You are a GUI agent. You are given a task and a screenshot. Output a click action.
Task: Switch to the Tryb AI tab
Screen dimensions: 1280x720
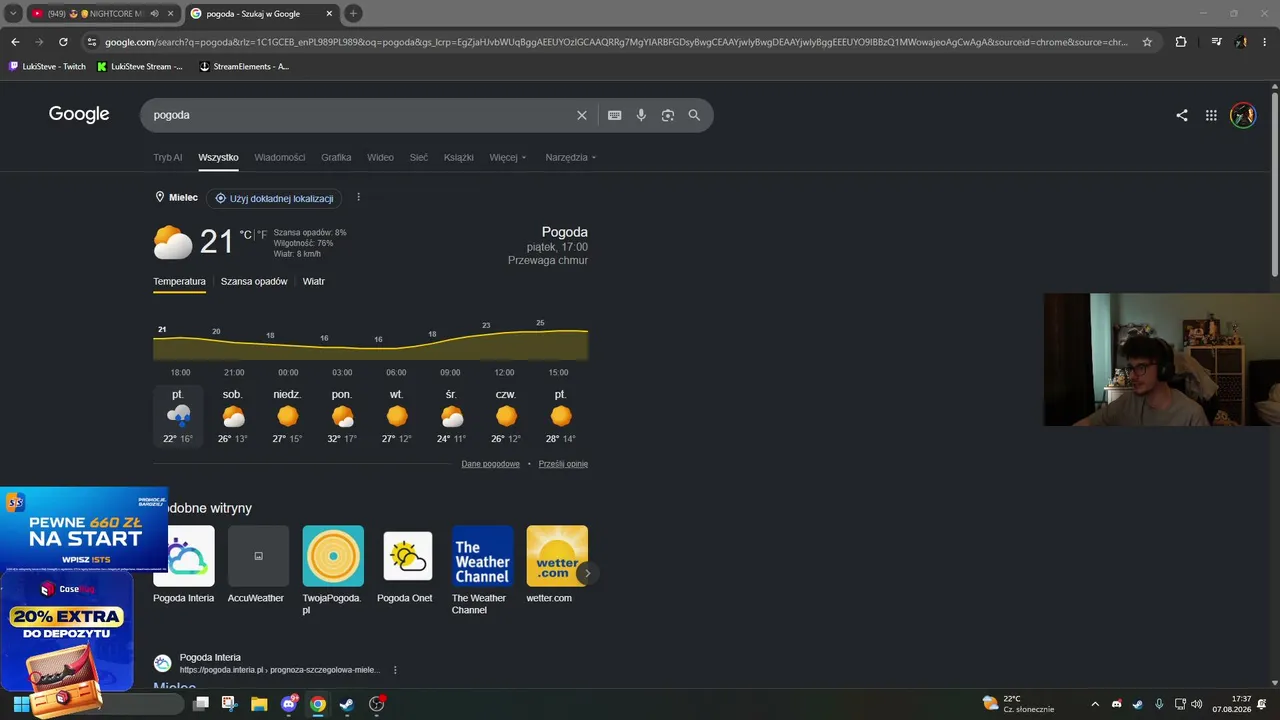tap(168, 157)
